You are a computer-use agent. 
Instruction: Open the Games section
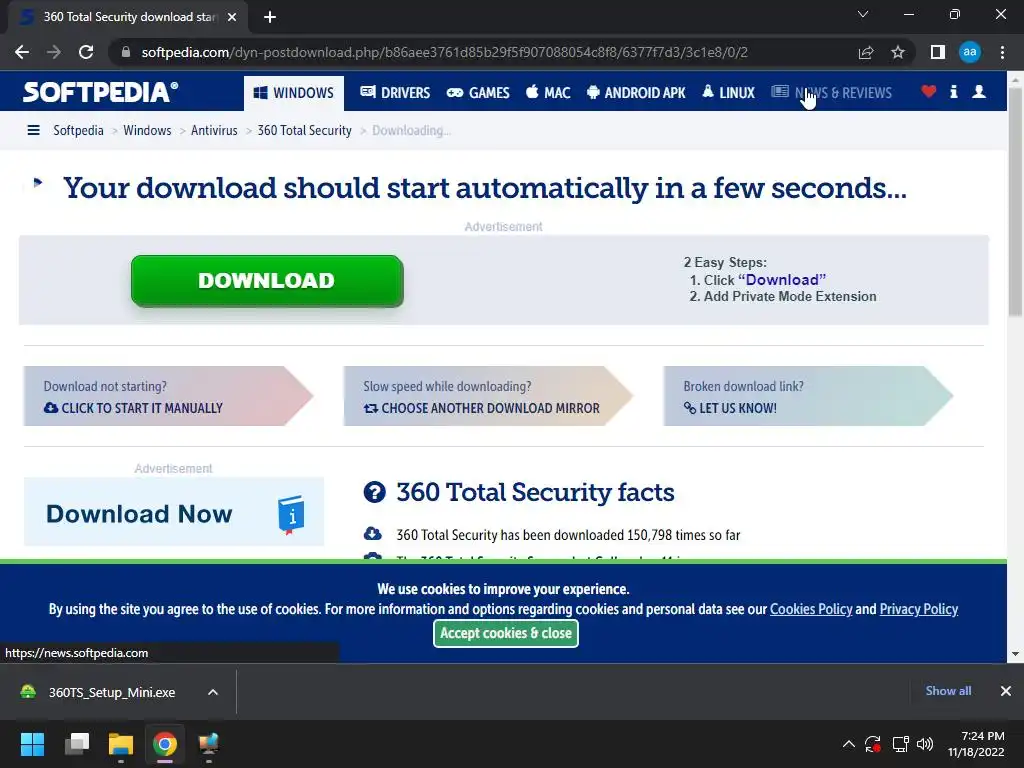coord(478,93)
